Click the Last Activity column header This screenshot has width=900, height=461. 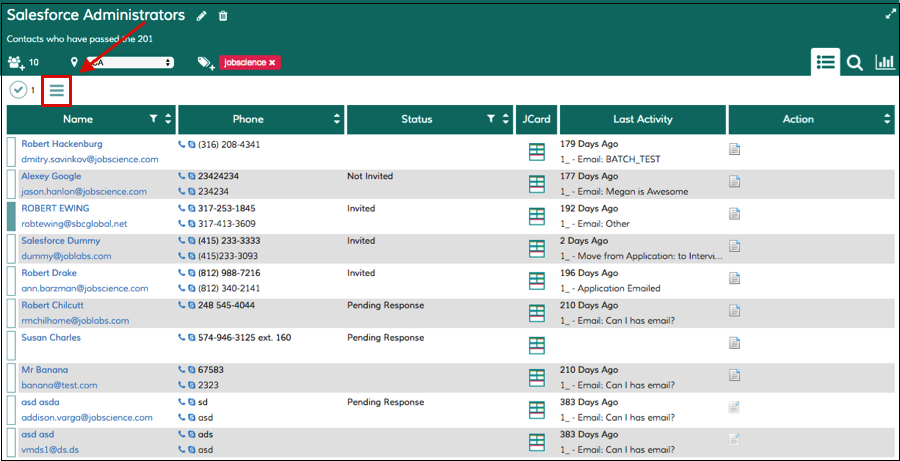pyautogui.click(x=642, y=119)
